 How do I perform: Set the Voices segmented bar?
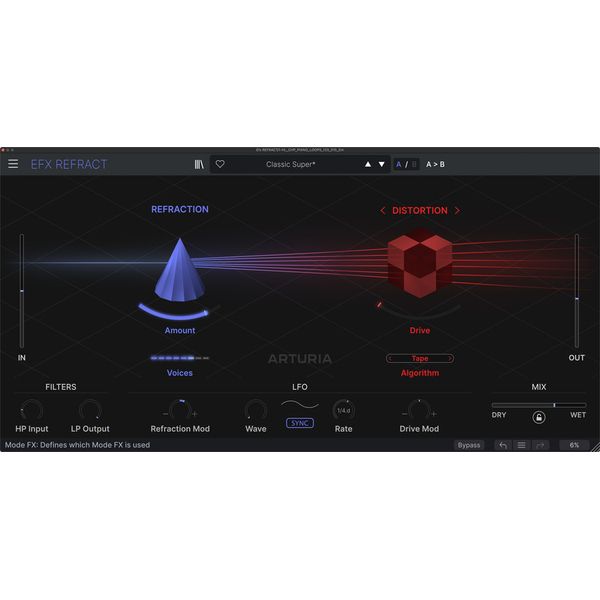click(180, 358)
